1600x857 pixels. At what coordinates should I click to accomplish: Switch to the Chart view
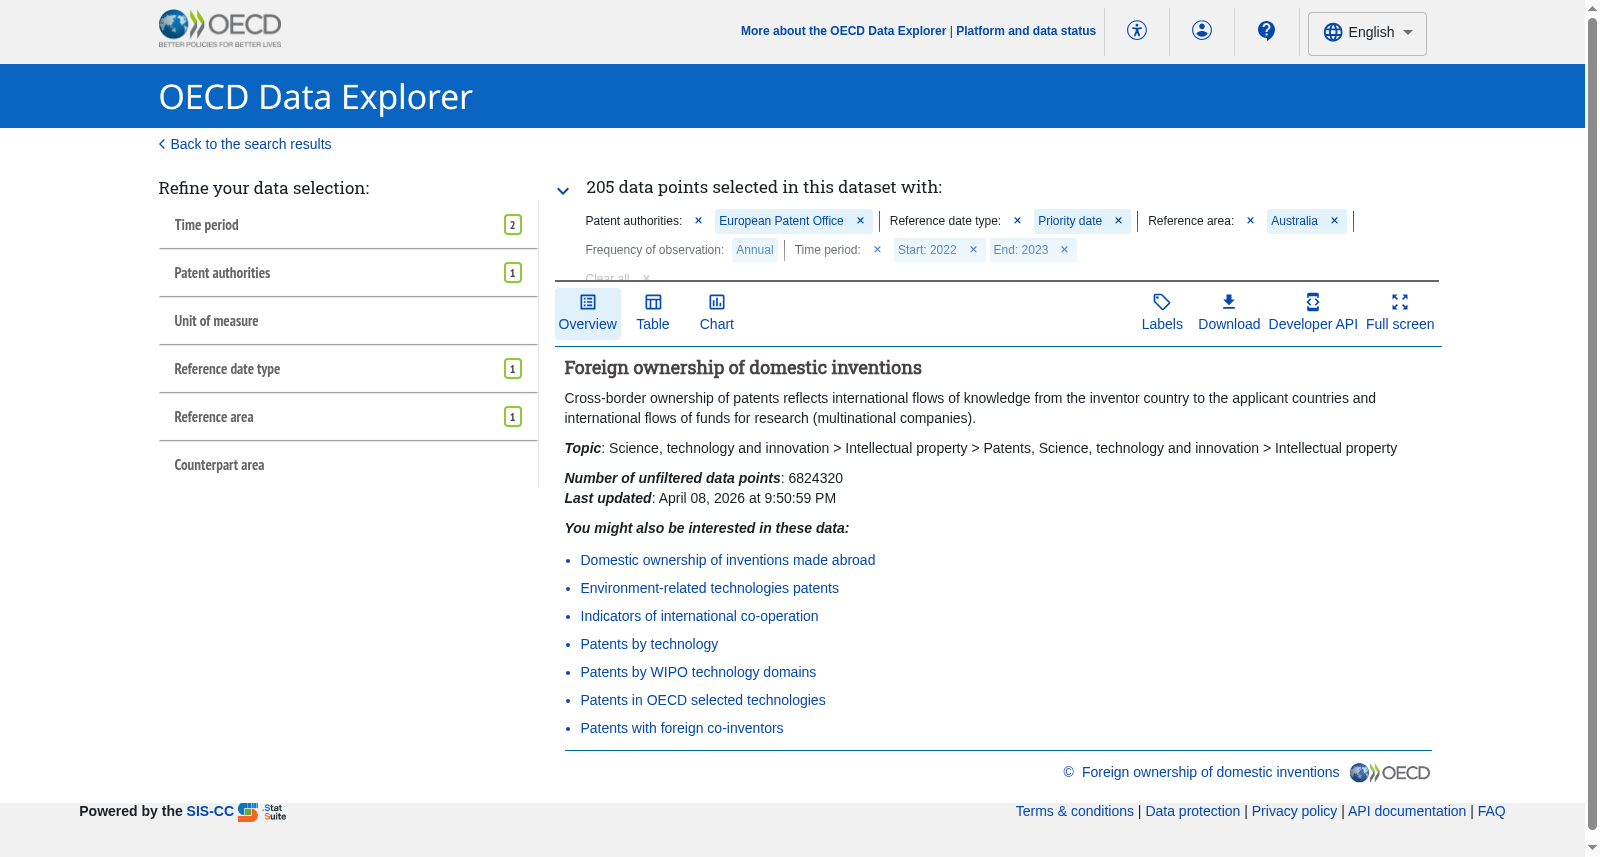(x=717, y=313)
